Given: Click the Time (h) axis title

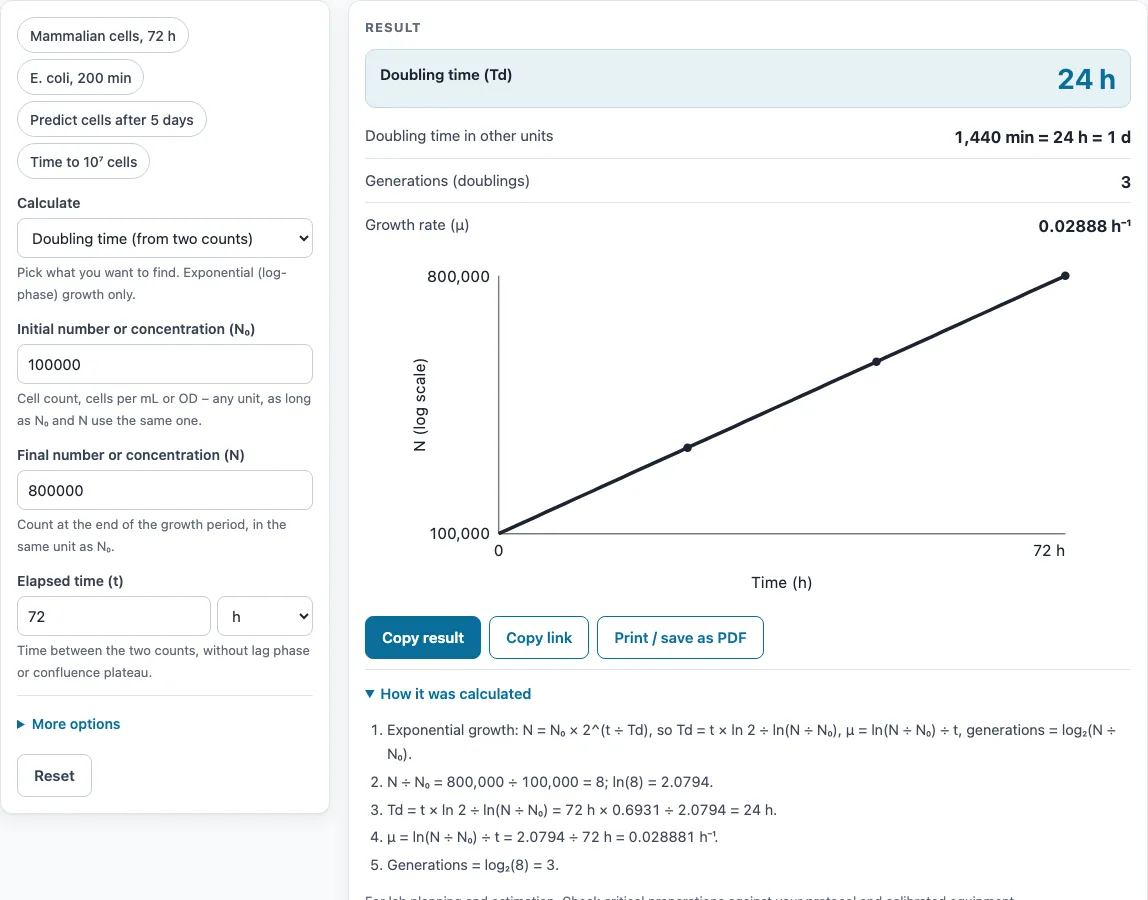Looking at the screenshot, I should (781, 582).
